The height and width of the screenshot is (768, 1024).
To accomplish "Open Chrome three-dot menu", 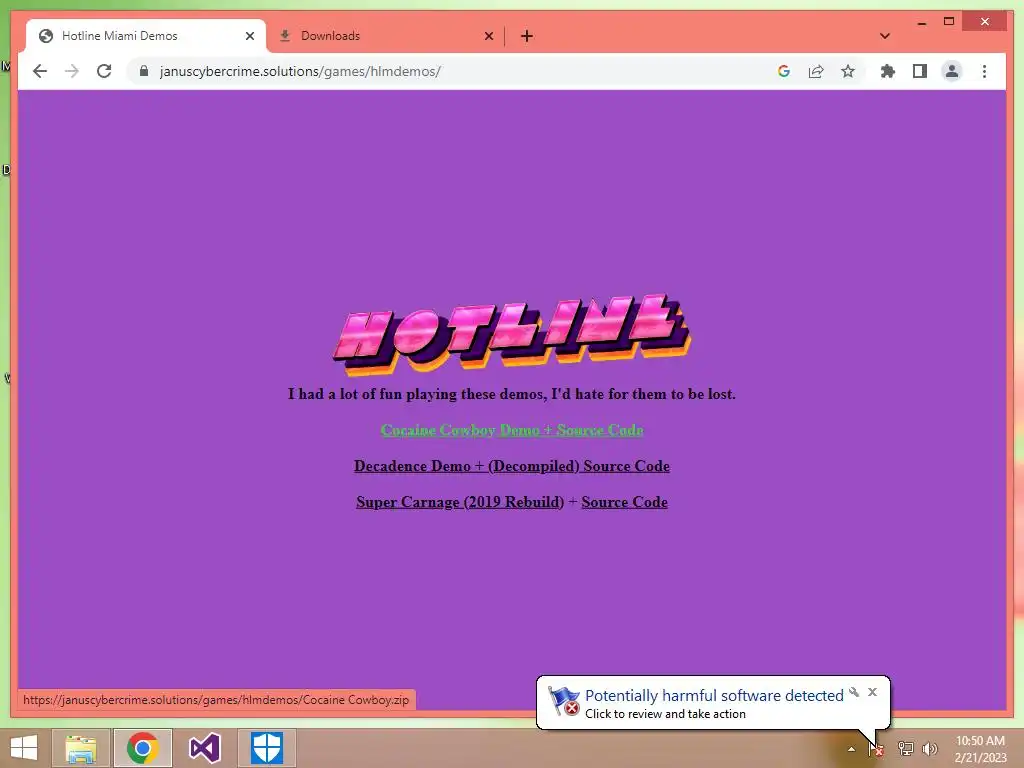I will pyautogui.click(x=984, y=71).
